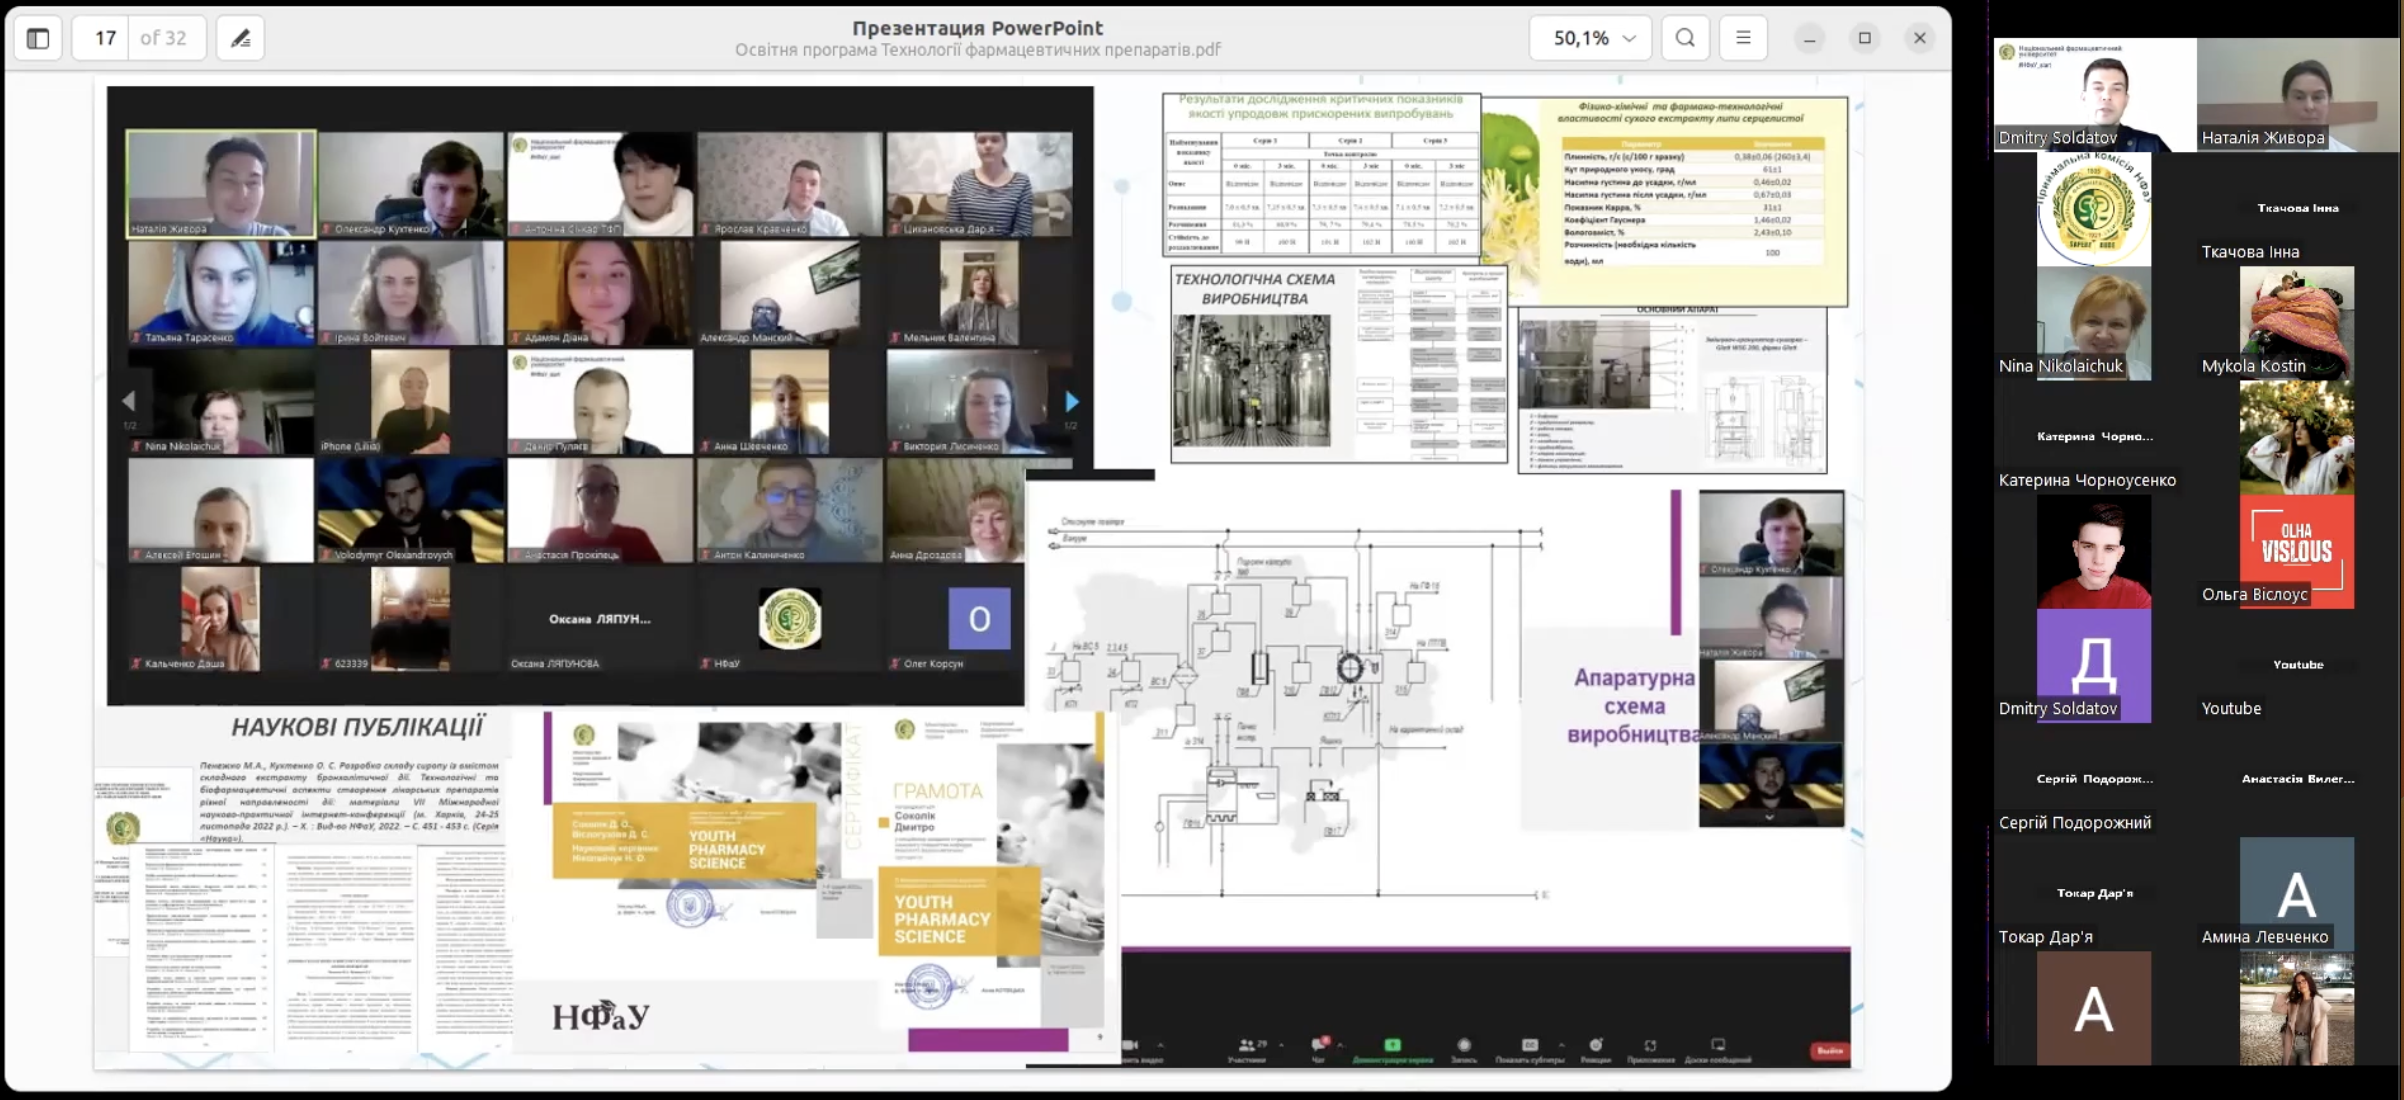Select the page number field showing 17
Viewport: 2404px width, 1100px height.
tap(105, 38)
